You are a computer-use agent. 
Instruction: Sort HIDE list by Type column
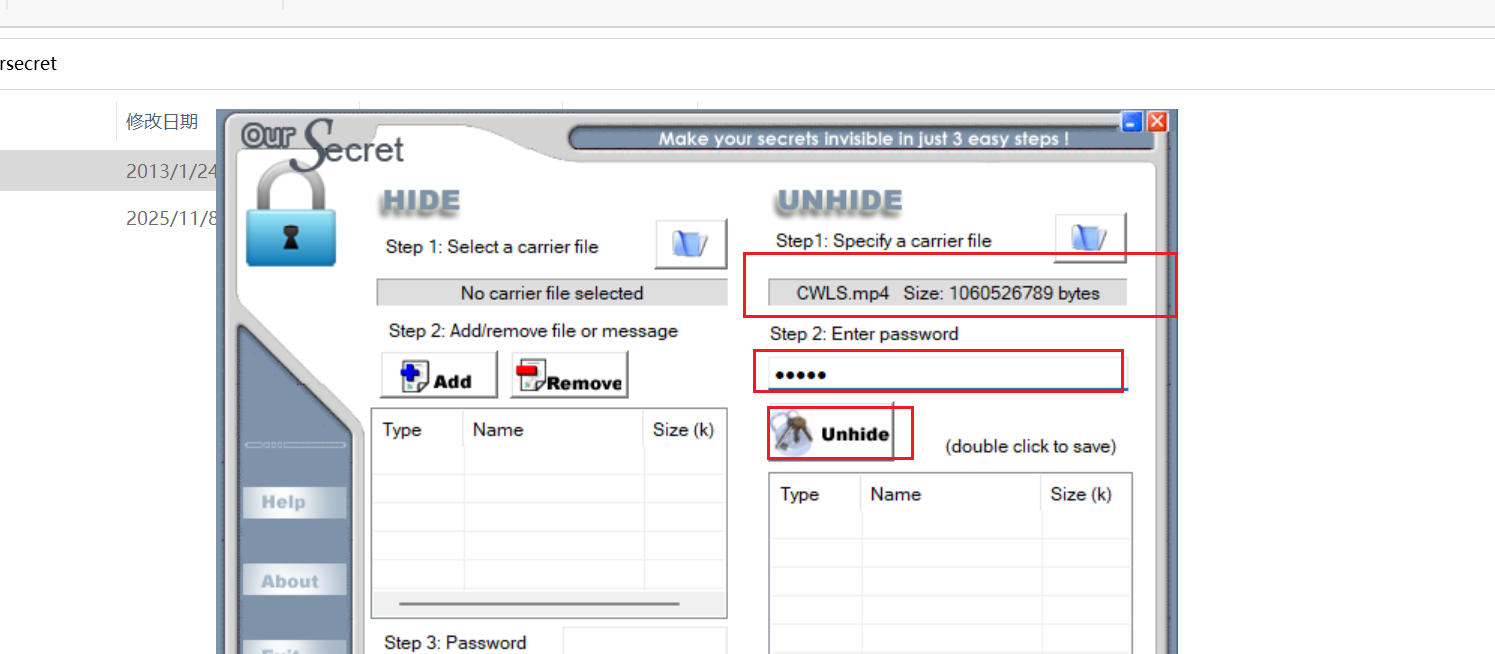coord(402,430)
